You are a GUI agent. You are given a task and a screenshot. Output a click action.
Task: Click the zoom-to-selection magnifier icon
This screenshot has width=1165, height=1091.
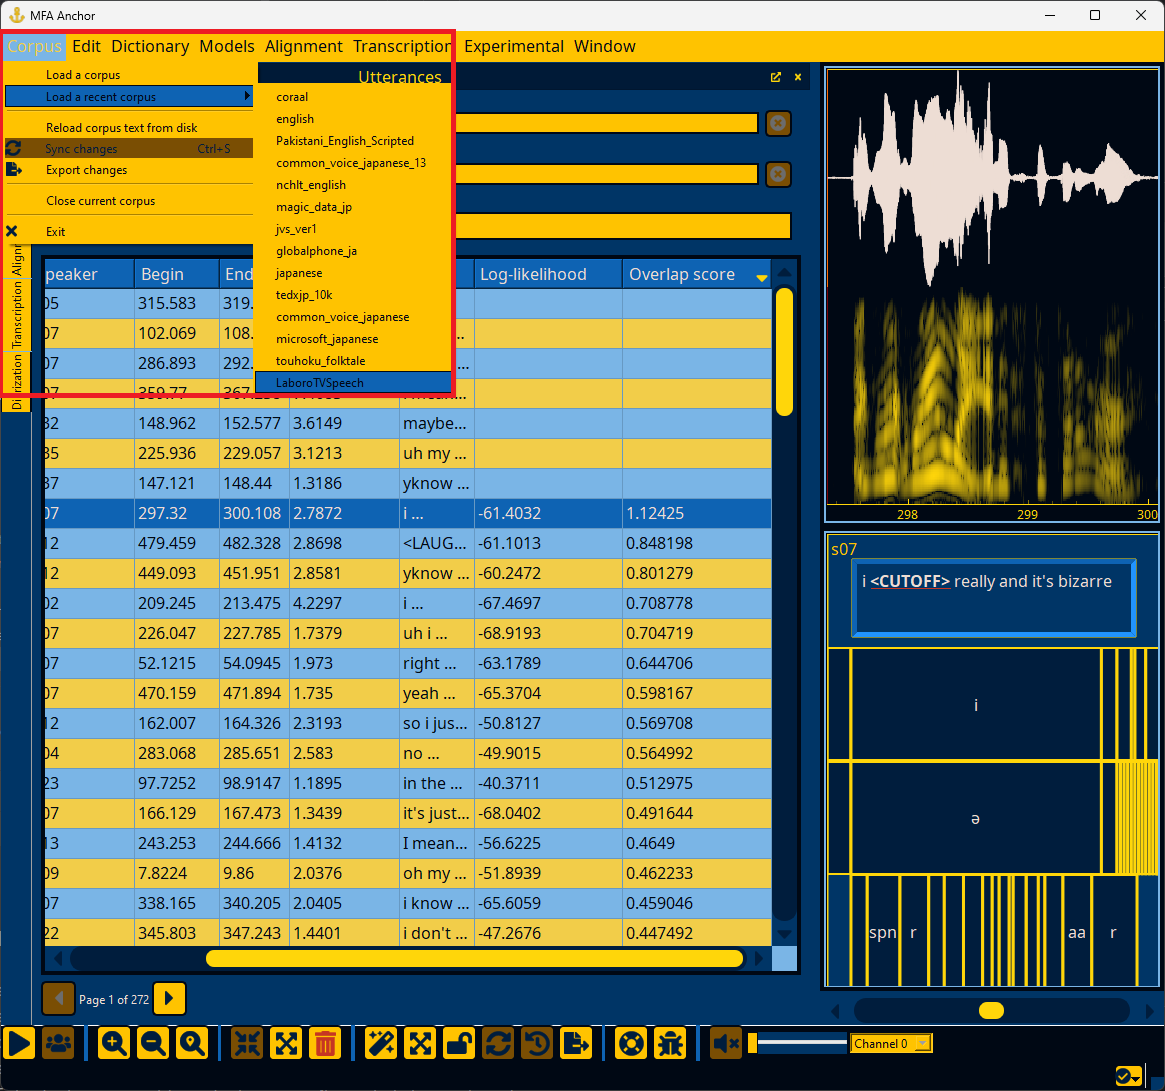192,1043
